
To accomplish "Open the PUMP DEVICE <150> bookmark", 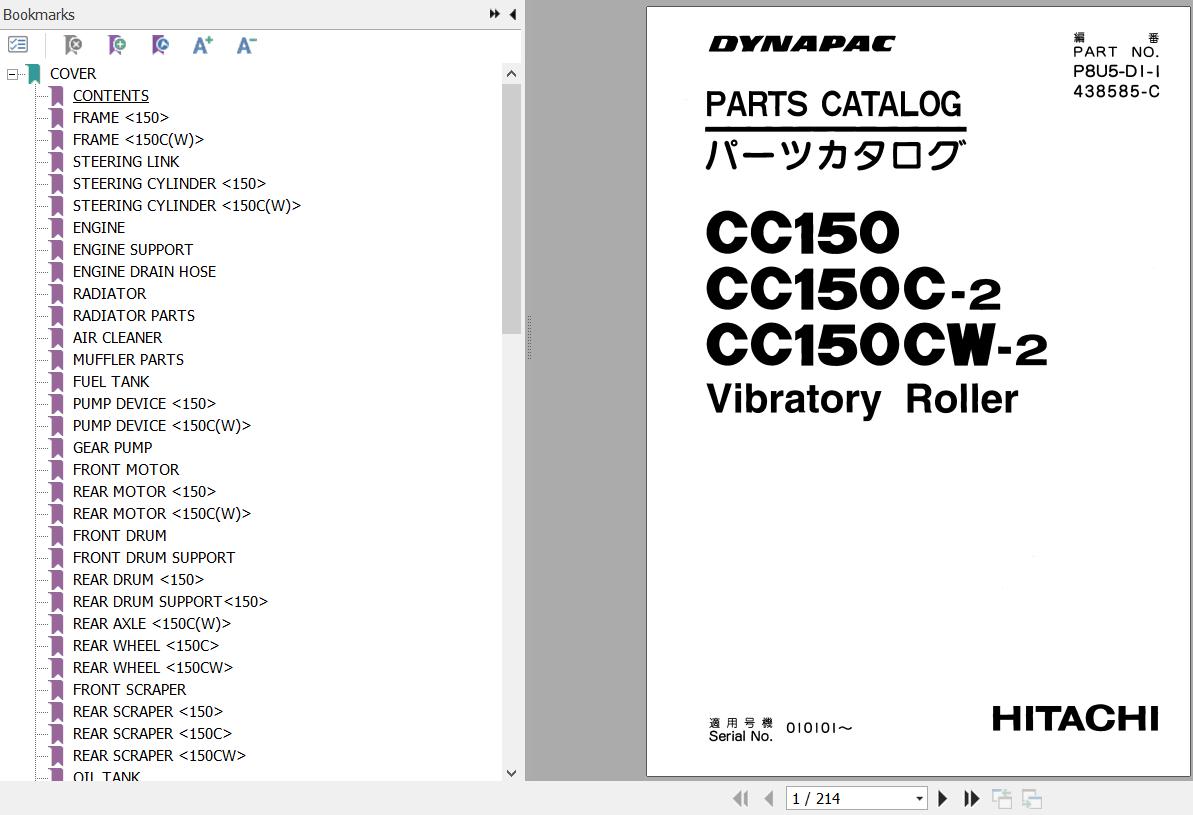I will click(x=144, y=404).
